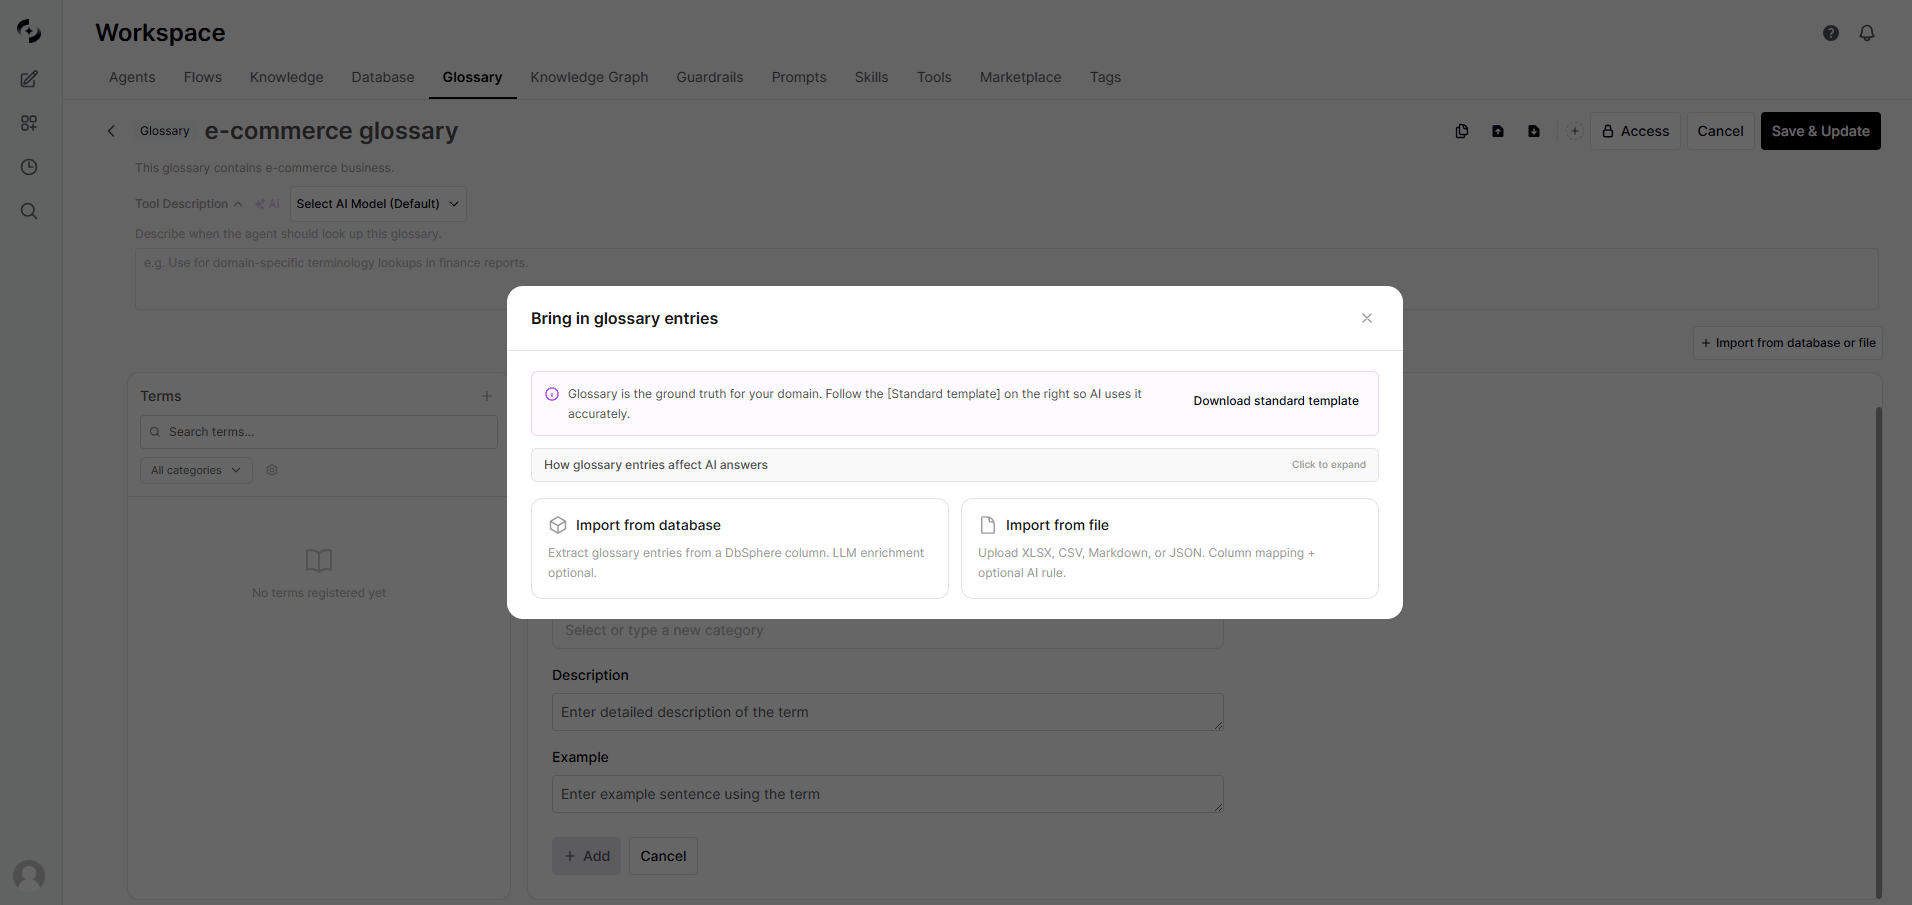Viewport: 1912px width, 905px height.
Task: Choose the Import from file option
Action: [x=1170, y=548]
